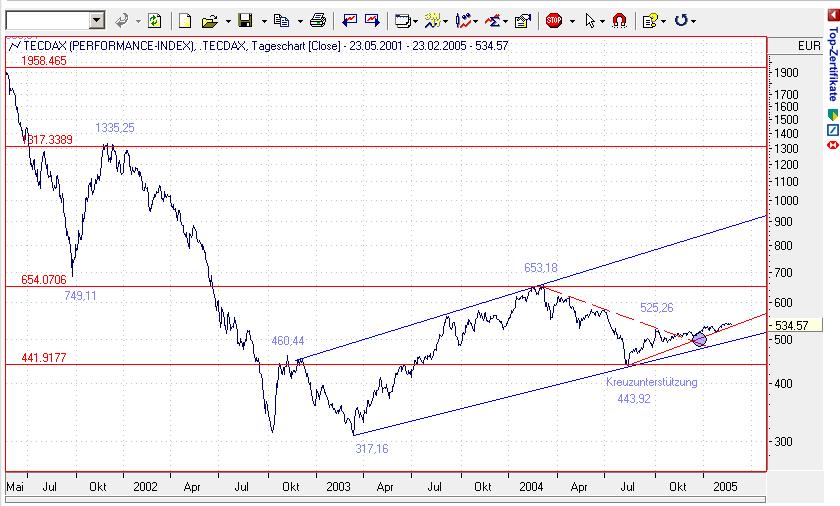The height and width of the screenshot is (506, 840).
Task: Select the mouse pointer cursor tool
Action: pyautogui.click(x=590, y=21)
